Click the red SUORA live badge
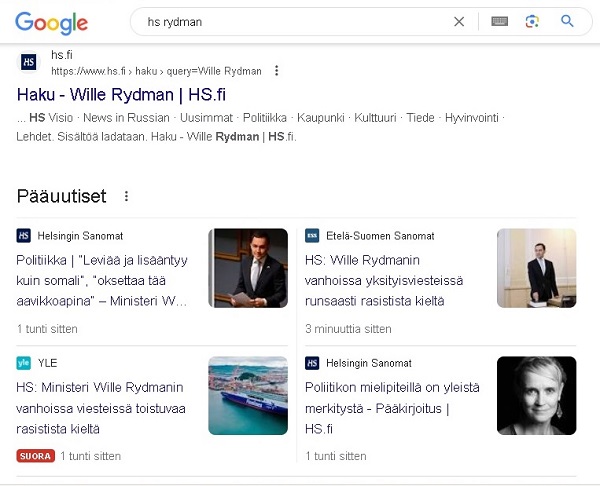Screen dimensions: 600x486 (35, 456)
